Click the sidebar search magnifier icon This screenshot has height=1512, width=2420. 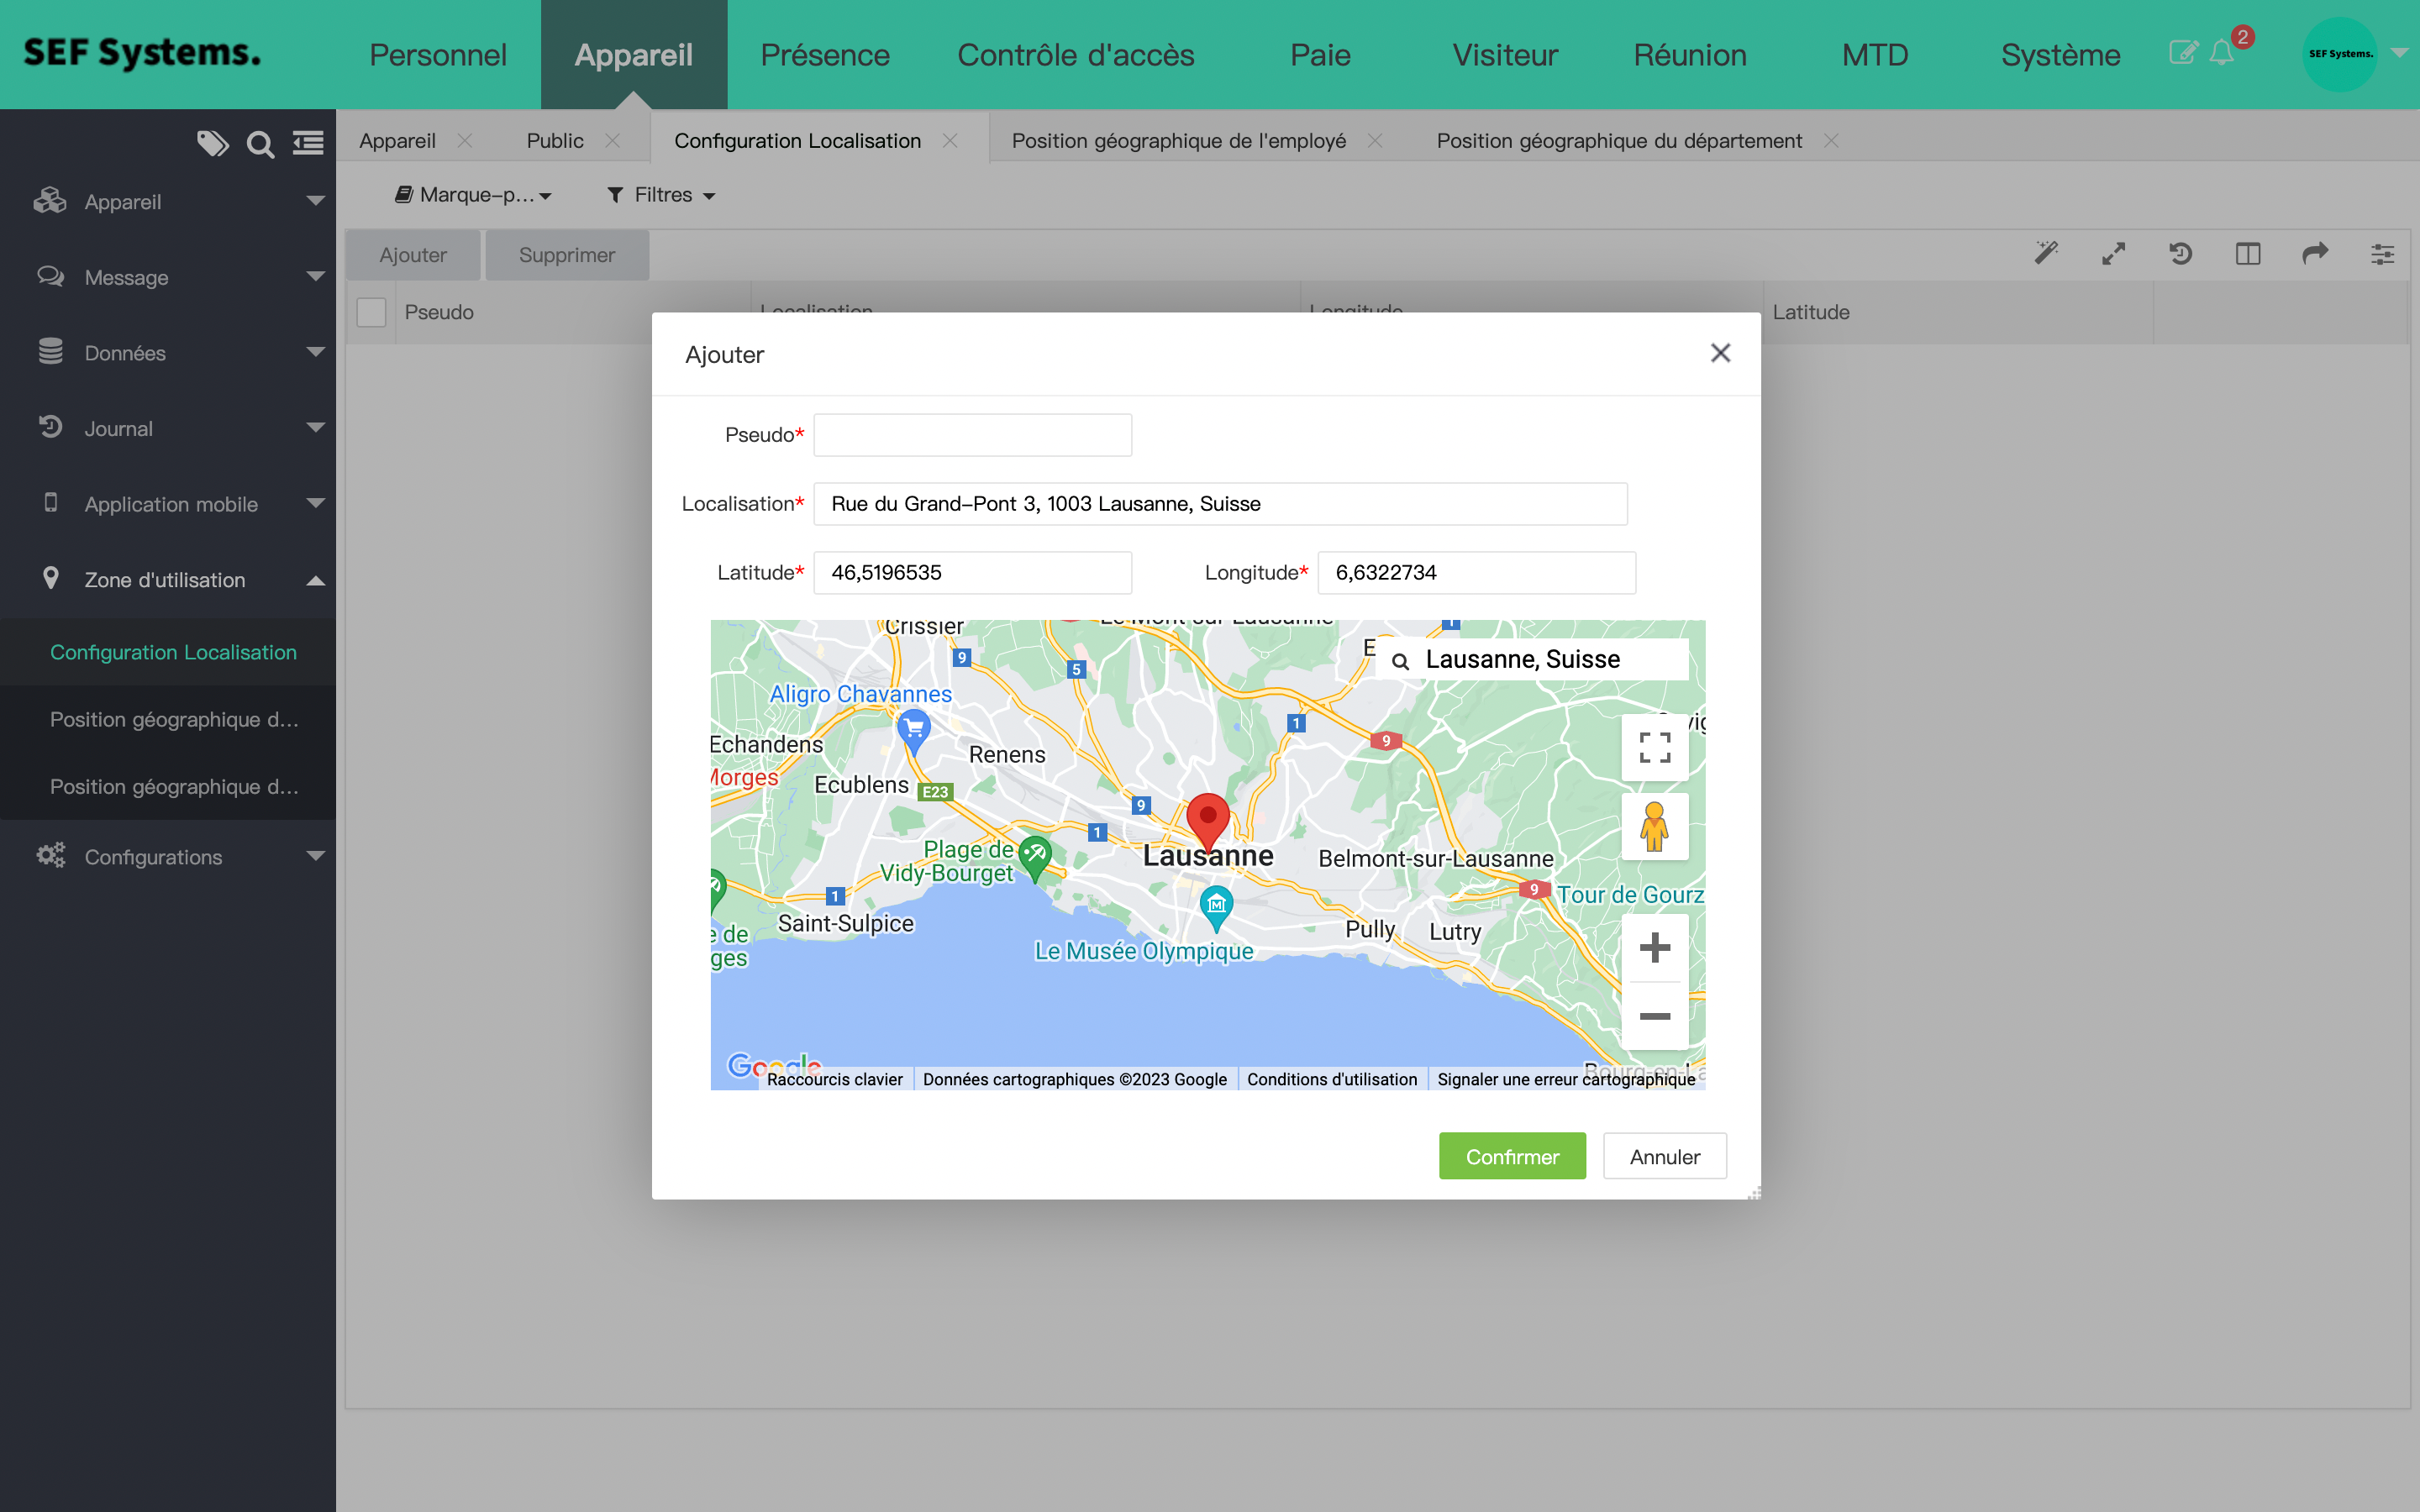click(x=260, y=145)
